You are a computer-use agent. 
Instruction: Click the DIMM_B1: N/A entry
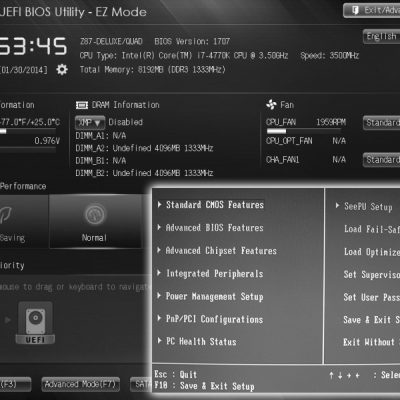pos(101,161)
